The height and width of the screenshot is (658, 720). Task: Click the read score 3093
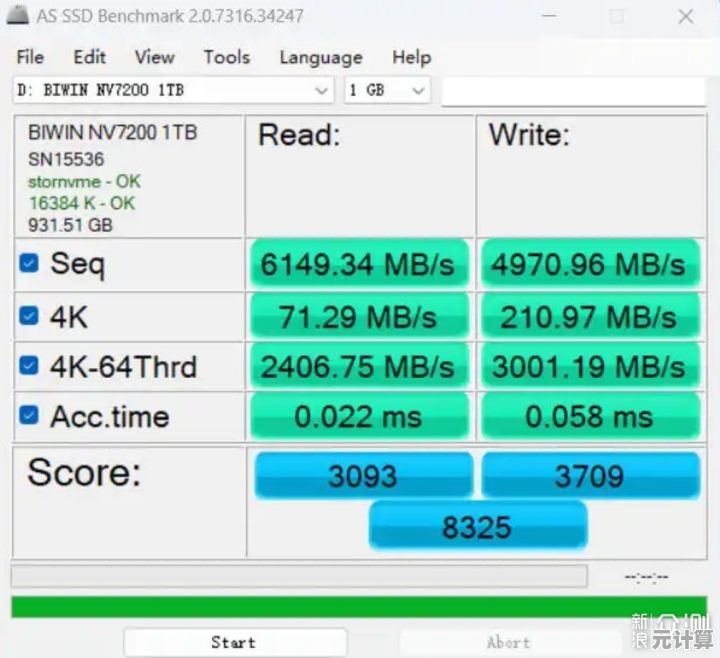click(364, 475)
